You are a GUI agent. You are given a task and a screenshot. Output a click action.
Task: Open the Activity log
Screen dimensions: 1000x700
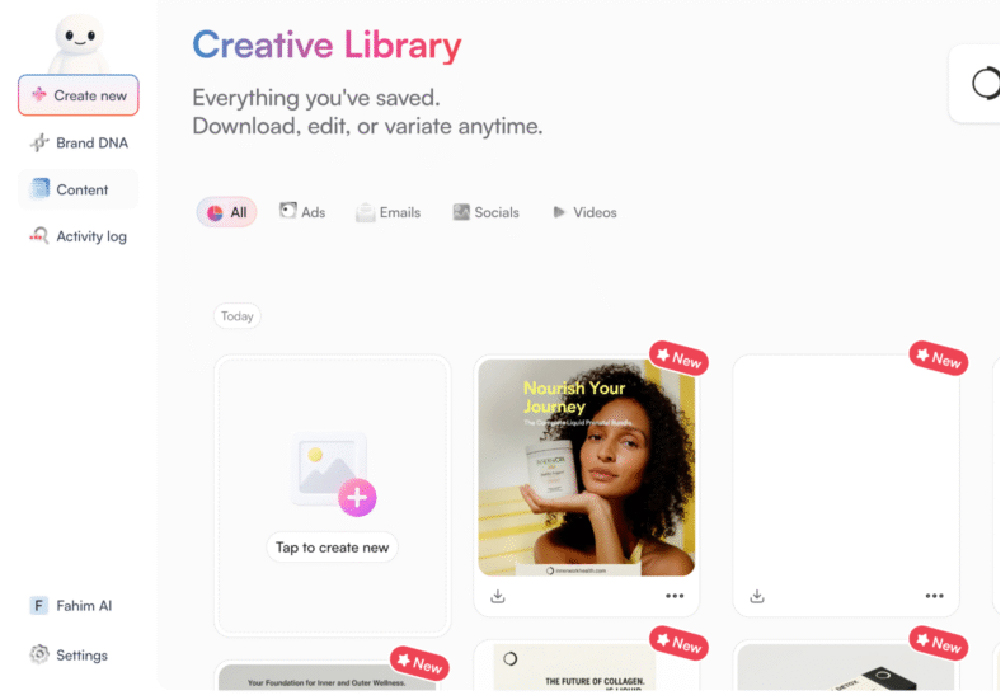[x=78, y=237]
